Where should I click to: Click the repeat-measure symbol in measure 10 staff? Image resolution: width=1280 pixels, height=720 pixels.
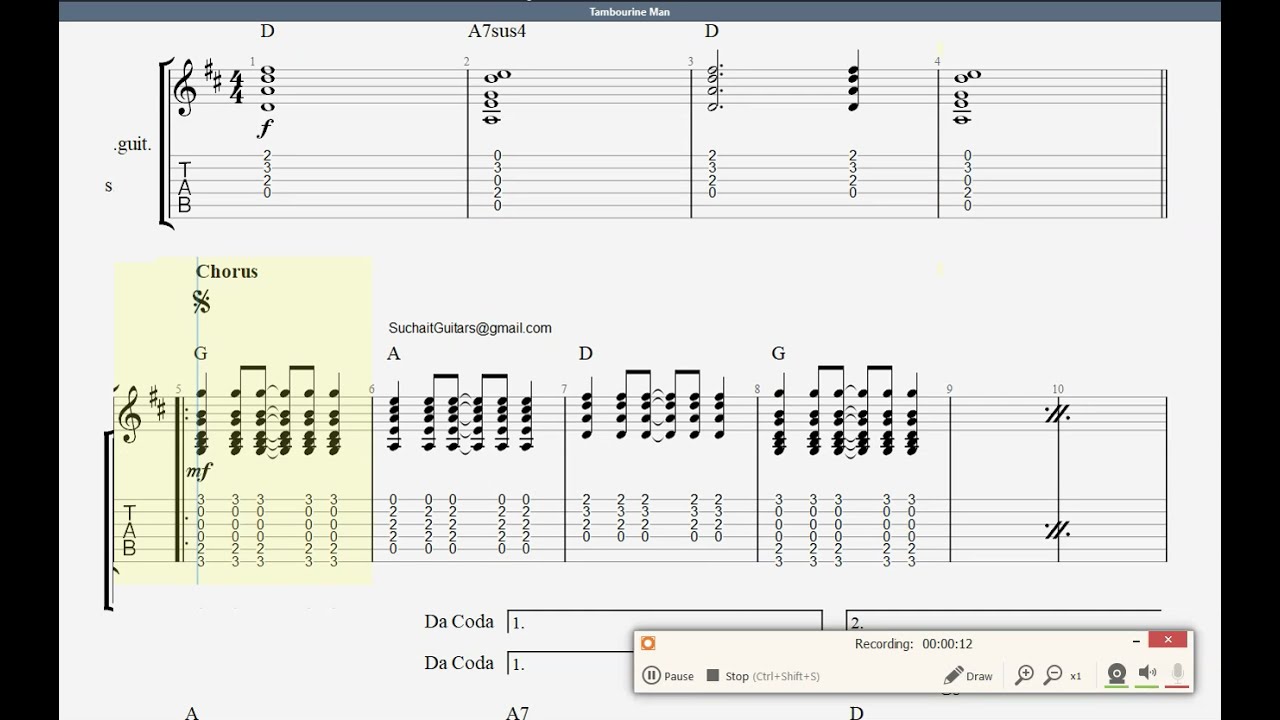tap(1058, 413)
